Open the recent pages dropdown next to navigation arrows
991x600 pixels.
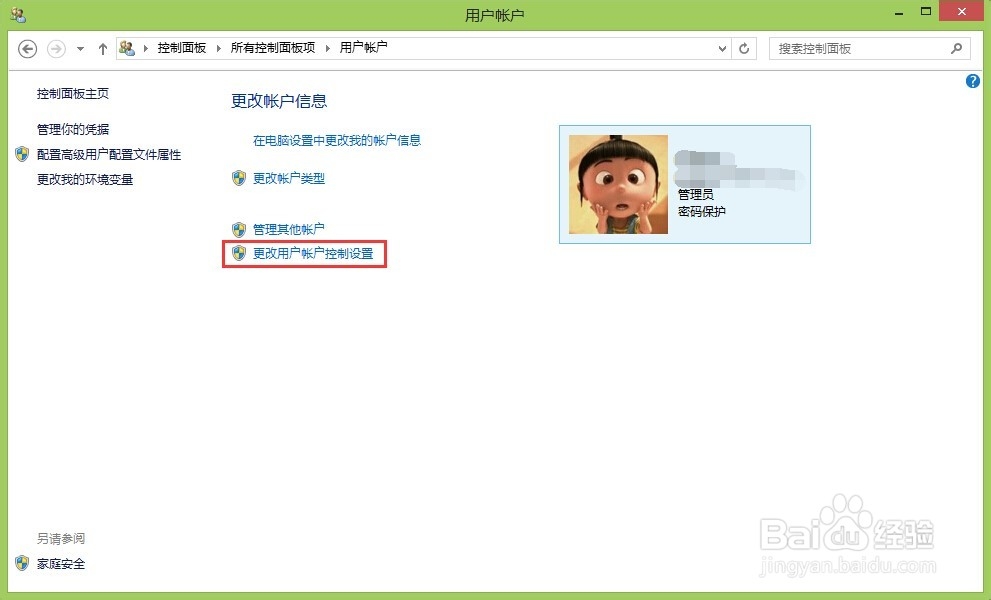[80, 48]
